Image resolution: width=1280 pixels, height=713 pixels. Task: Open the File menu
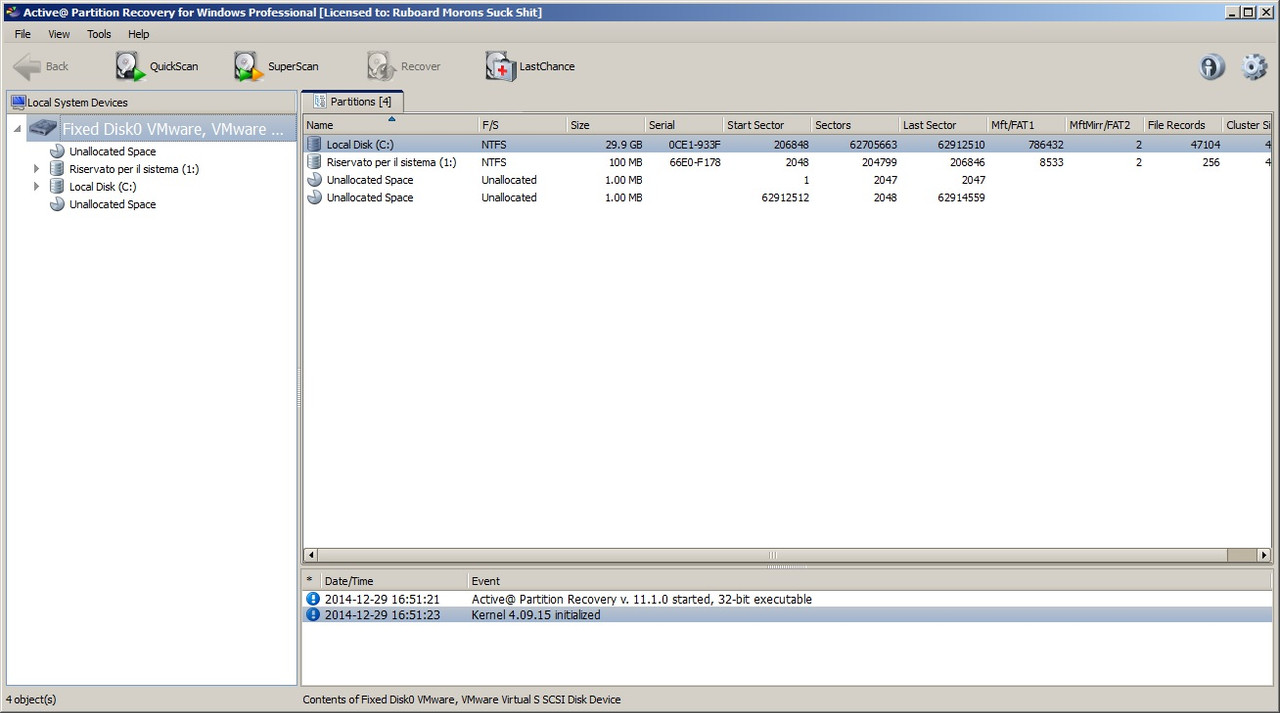(x=23, y=34)
